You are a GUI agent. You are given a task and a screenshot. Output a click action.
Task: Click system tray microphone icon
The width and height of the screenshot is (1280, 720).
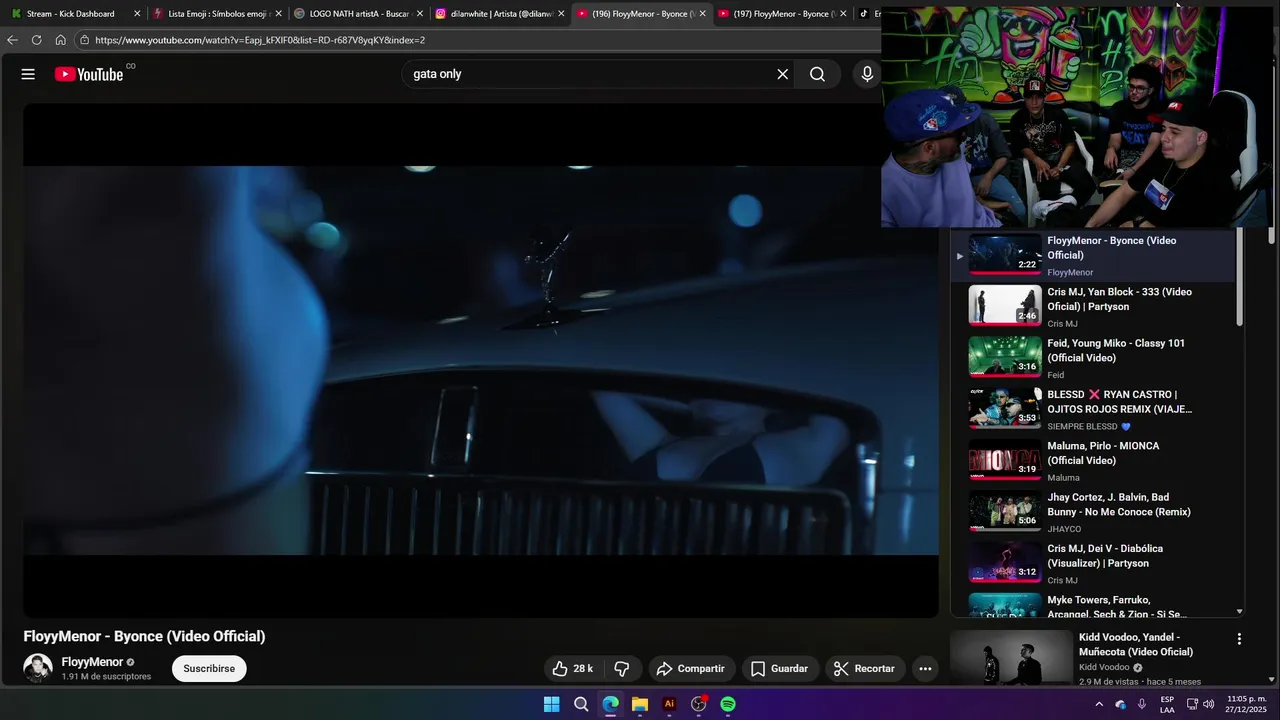click(1142, 704)
